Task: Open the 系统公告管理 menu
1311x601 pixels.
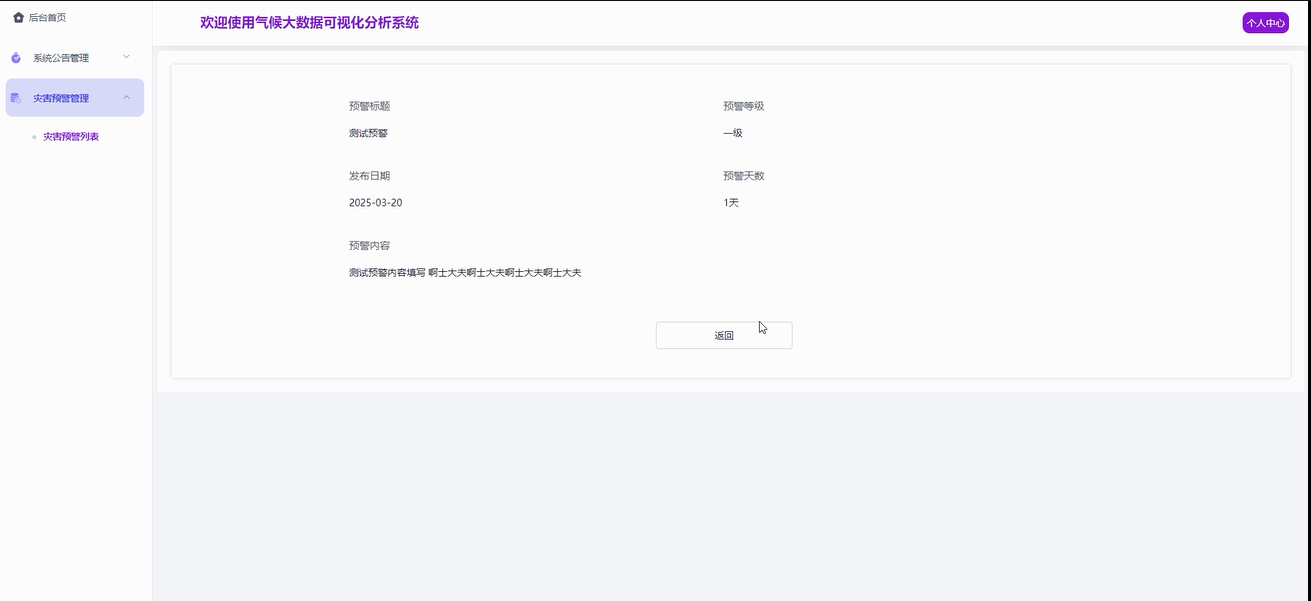Action: [76, 58]
